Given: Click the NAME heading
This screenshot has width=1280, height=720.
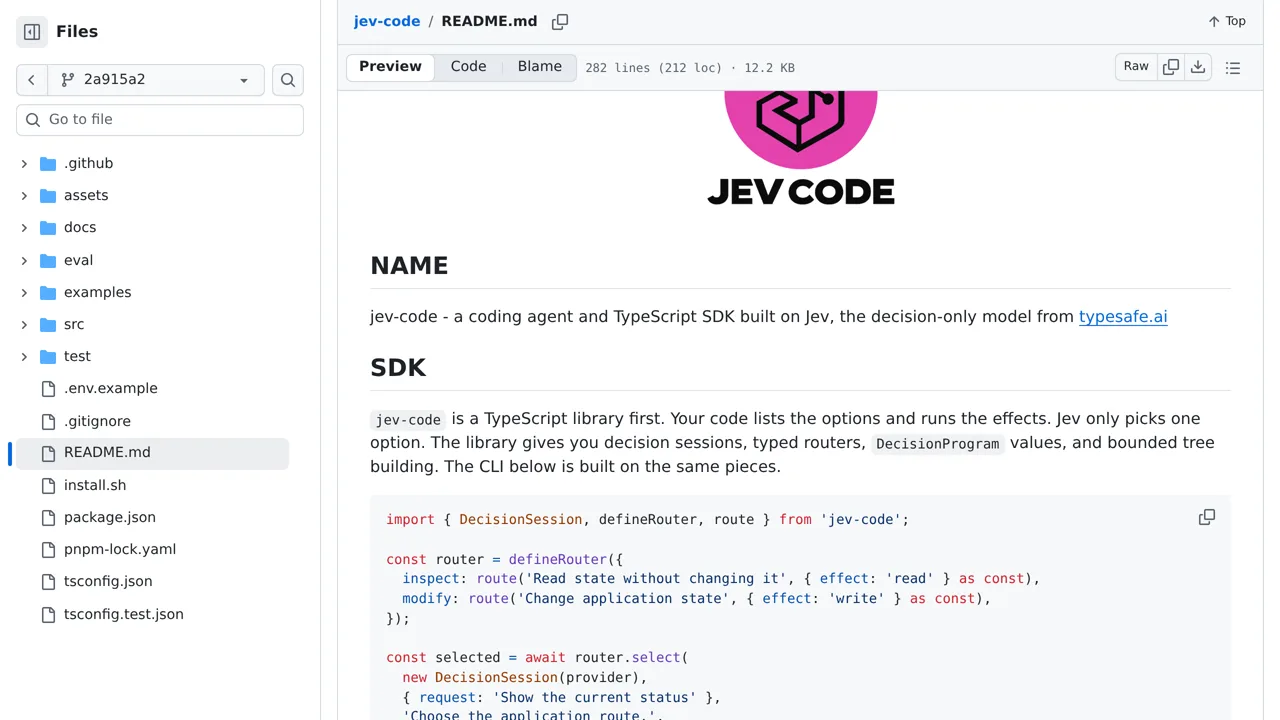Looking at the screenshot, I should tap(409, 265).
